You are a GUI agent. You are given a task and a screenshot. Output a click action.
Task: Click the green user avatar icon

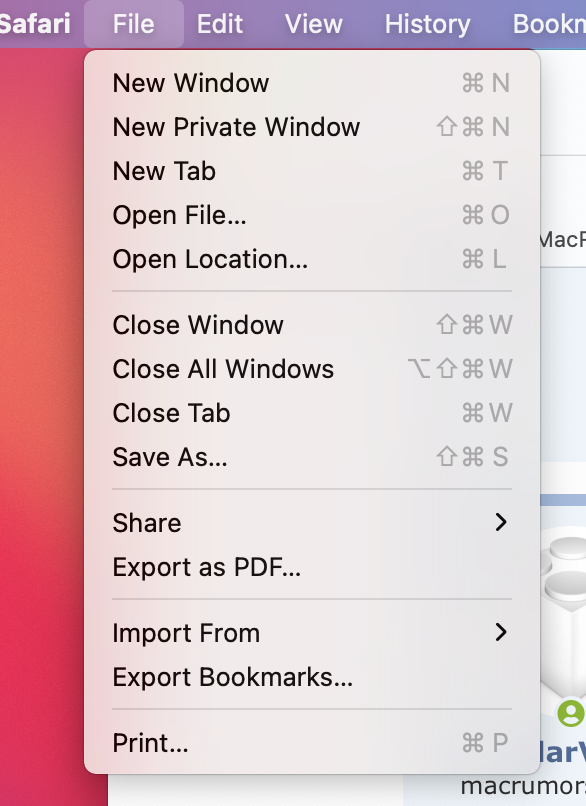click(x=571, y=713)
